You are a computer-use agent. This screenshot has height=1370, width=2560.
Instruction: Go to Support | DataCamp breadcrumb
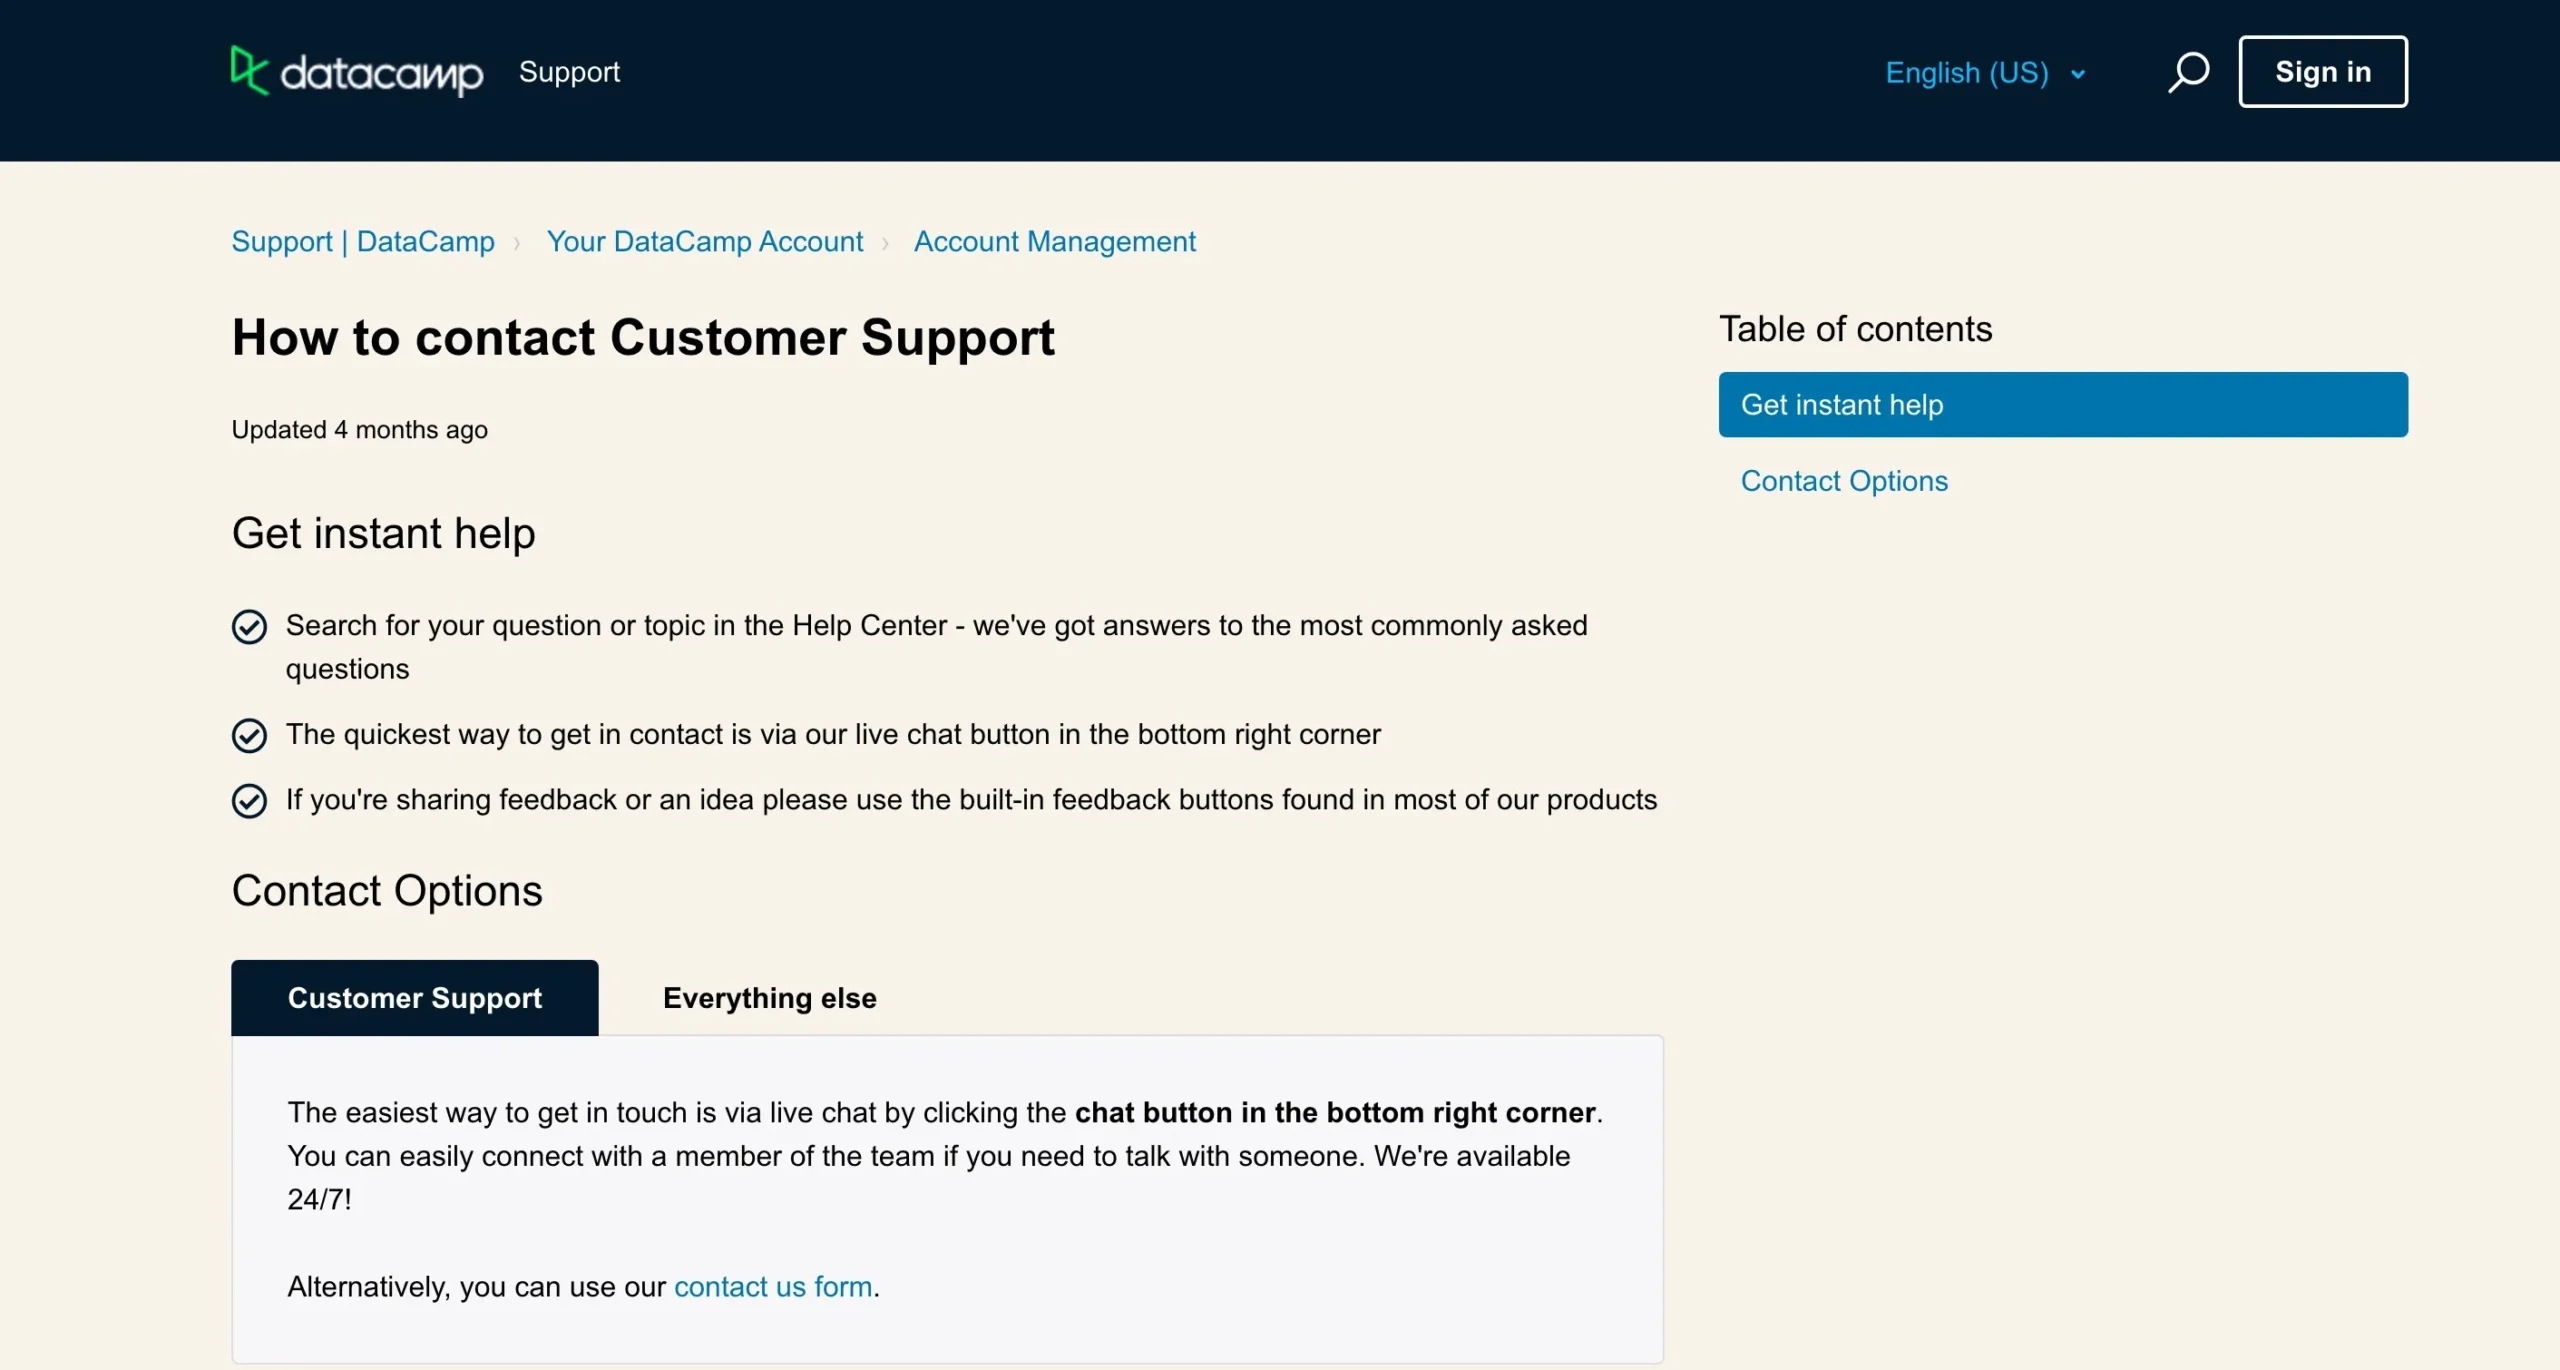click(363, 242)
